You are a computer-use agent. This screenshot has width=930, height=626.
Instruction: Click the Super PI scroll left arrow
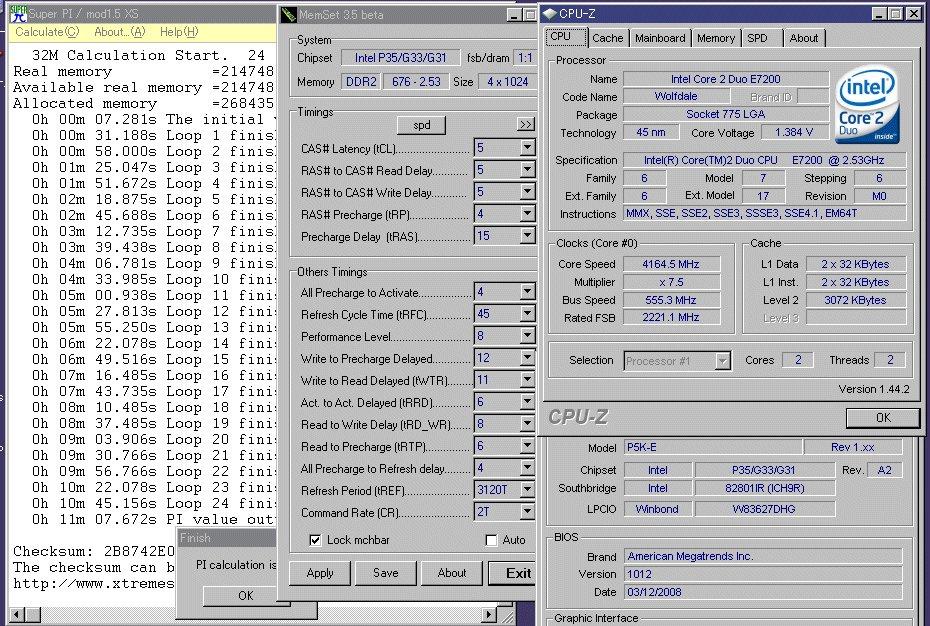(17, 615)
